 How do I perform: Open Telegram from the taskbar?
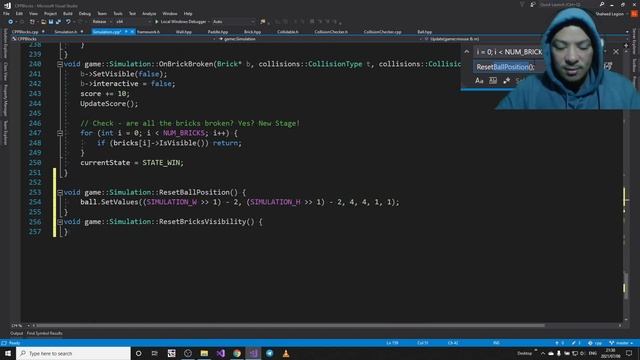click(269, 353)
